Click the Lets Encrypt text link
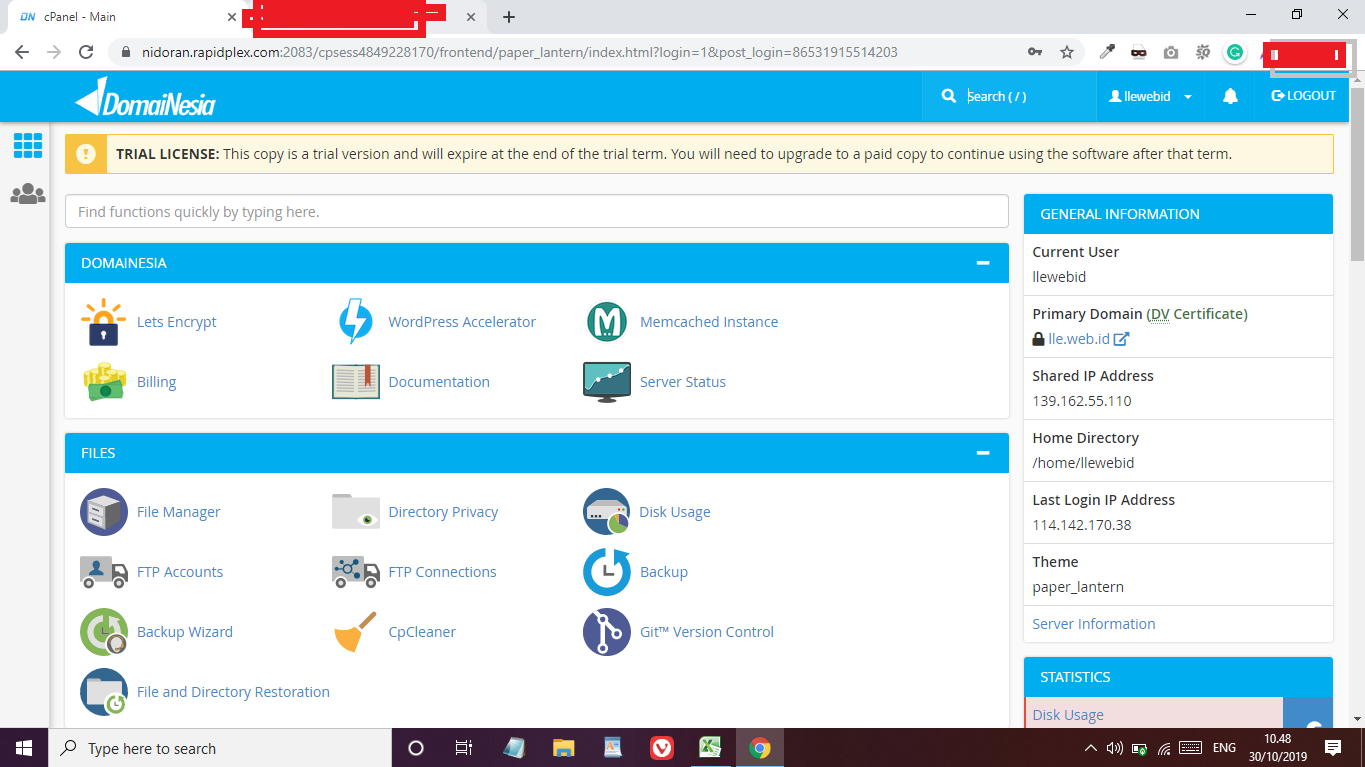1365x767 pixels. [177, 322]
